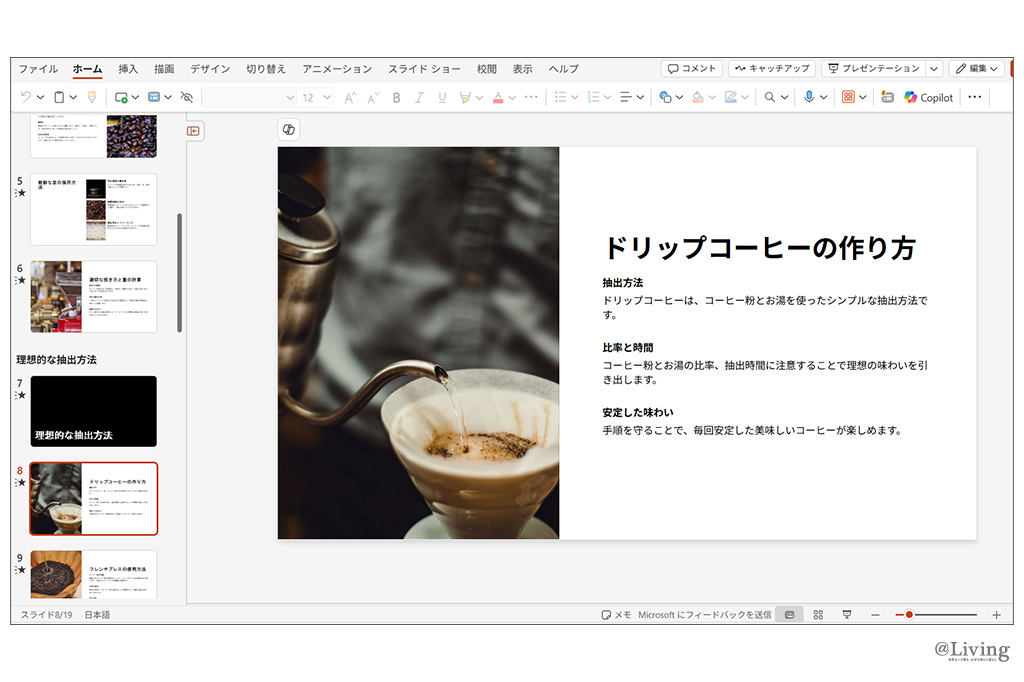
Task: Click the zoom slider in the status bar
Action: click(909, 615)
